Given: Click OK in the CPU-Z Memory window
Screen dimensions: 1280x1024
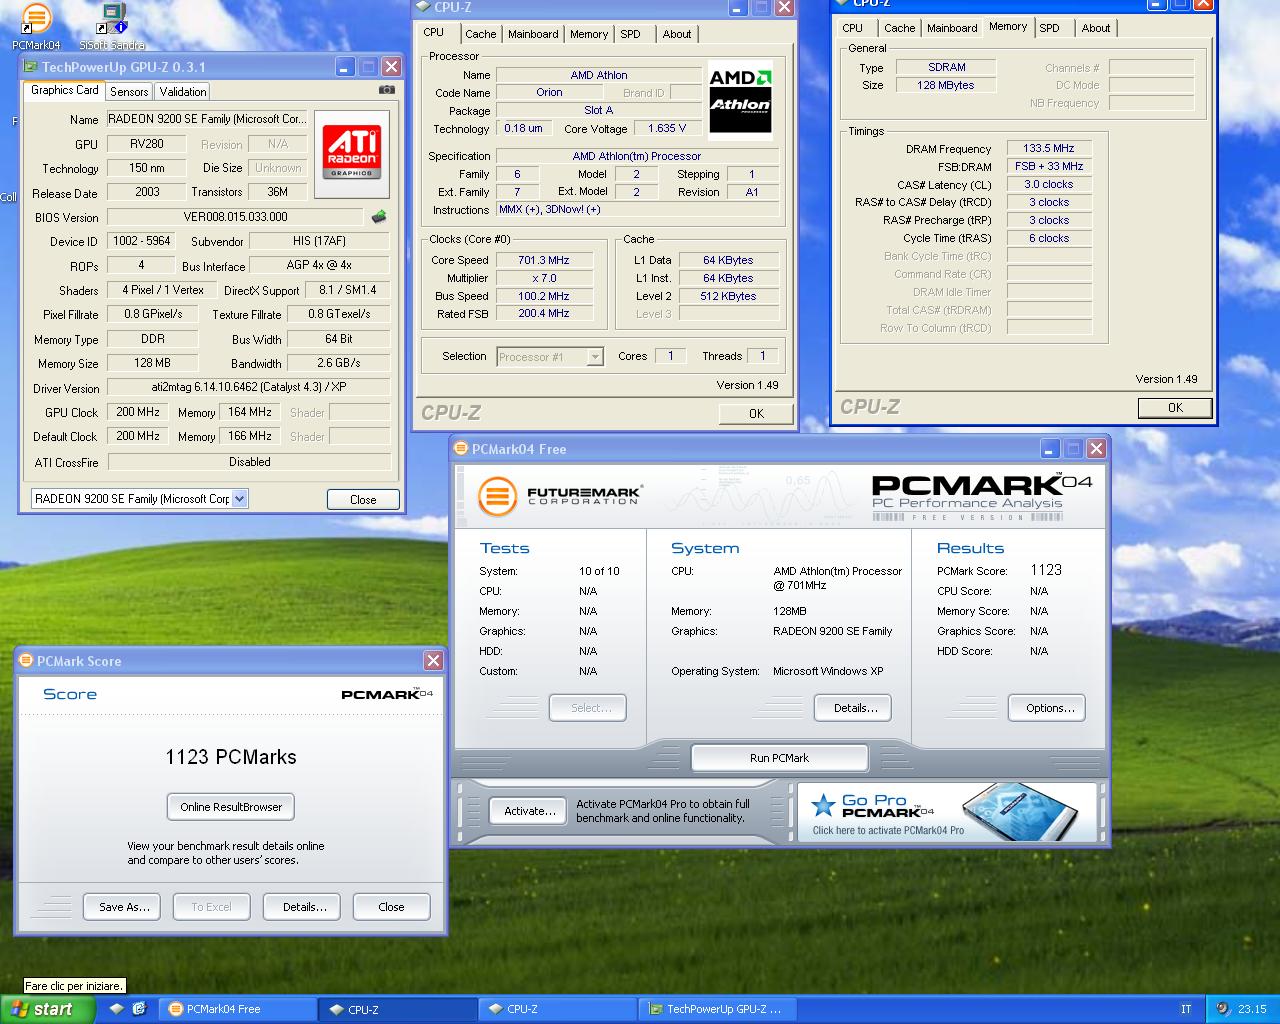Looking at the screenshot, I should point(1175,407).
